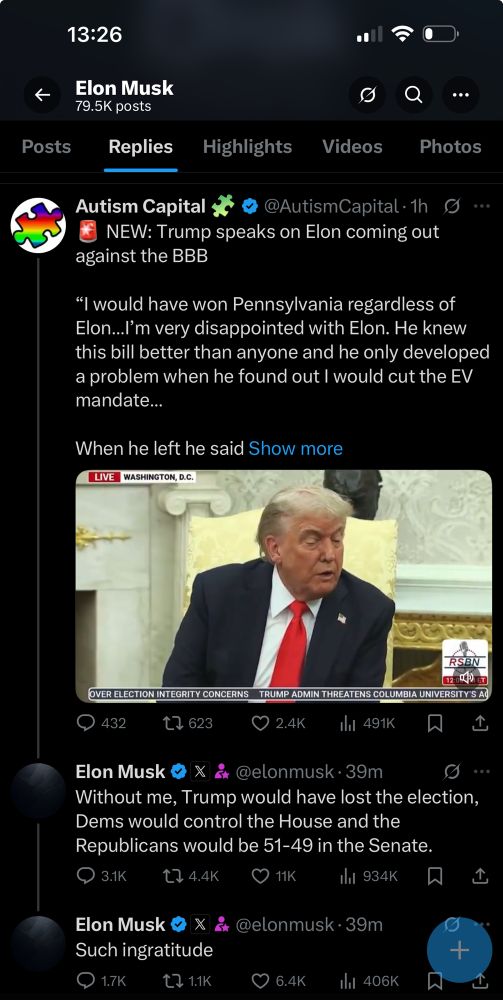Repost the Autism Capital post with 623 reposts
Screen dimensions: 503x1000
pos(188,723)
